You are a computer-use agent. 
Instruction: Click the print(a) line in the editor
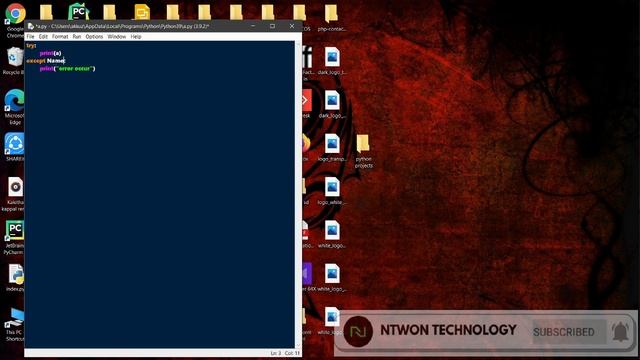pos(51,53)
